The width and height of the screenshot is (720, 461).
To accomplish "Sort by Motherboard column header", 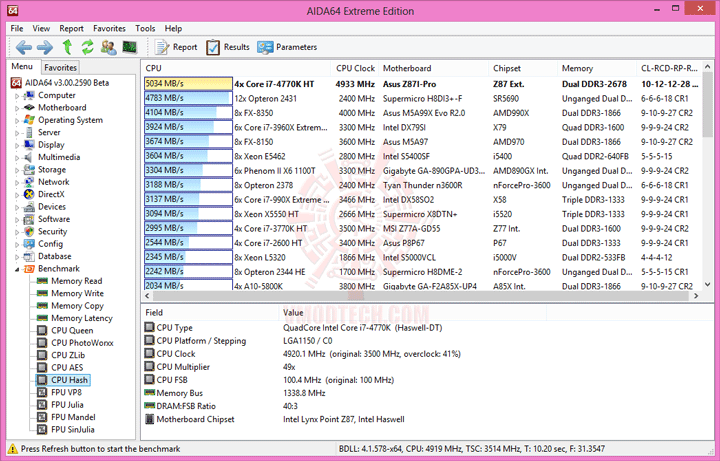I will pos(433,68).
